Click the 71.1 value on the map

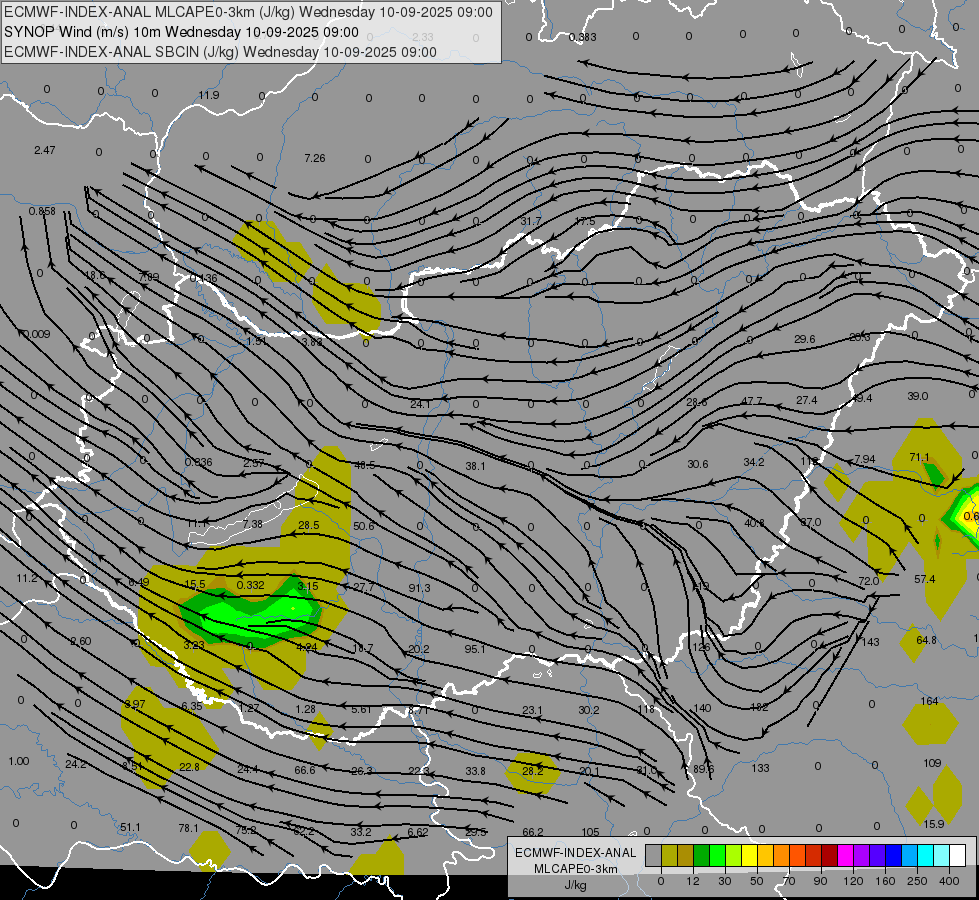(x=919, y=457)
